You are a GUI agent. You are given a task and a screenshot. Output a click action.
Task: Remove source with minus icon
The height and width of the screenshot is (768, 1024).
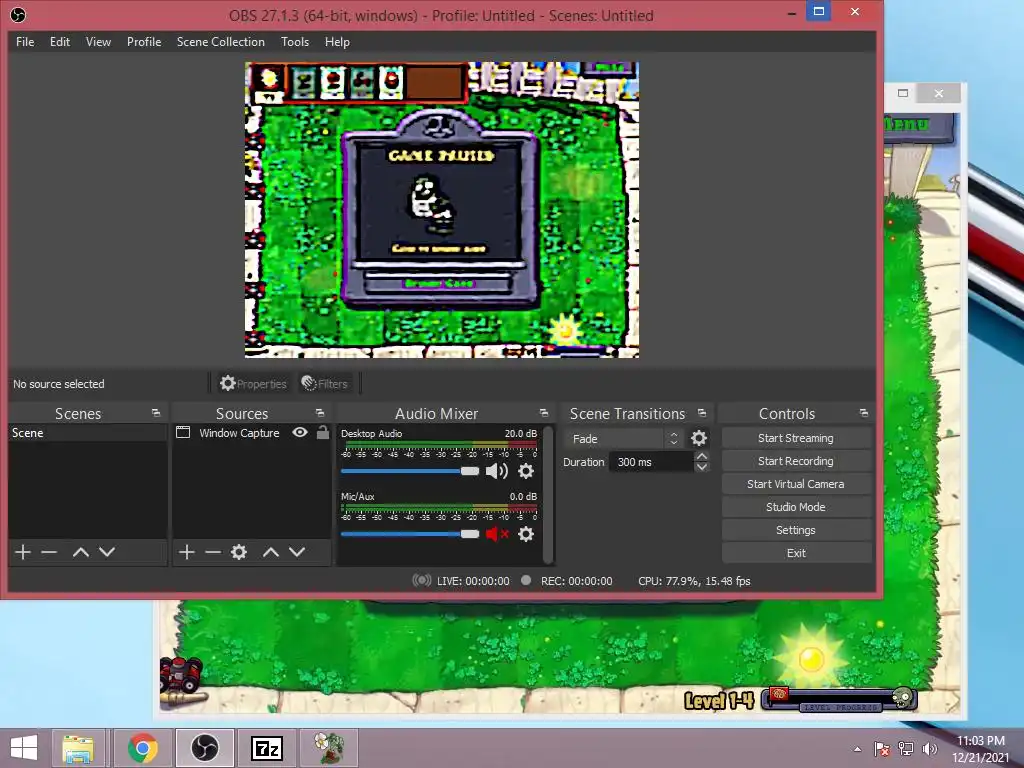click(213, 552)
